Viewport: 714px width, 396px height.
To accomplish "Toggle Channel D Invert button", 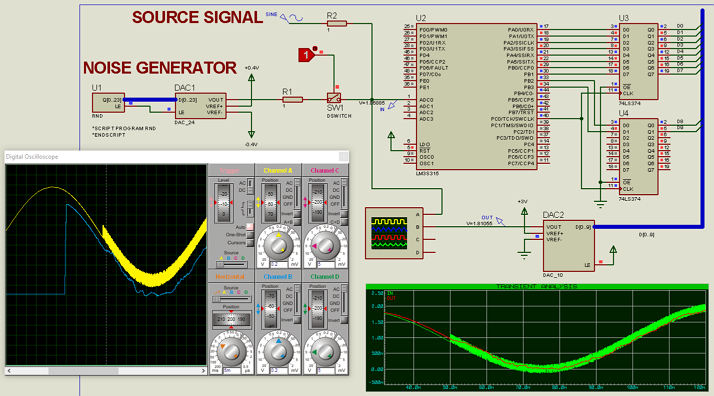I will coord(343,320).
